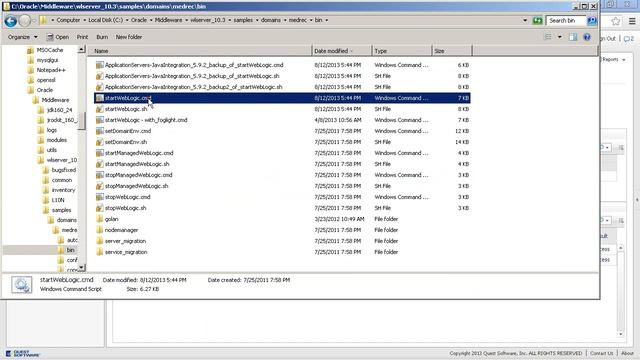Select stopManagedWebLogic.sh file icon
Screen dimensions: 640x360
click(100, 186)
